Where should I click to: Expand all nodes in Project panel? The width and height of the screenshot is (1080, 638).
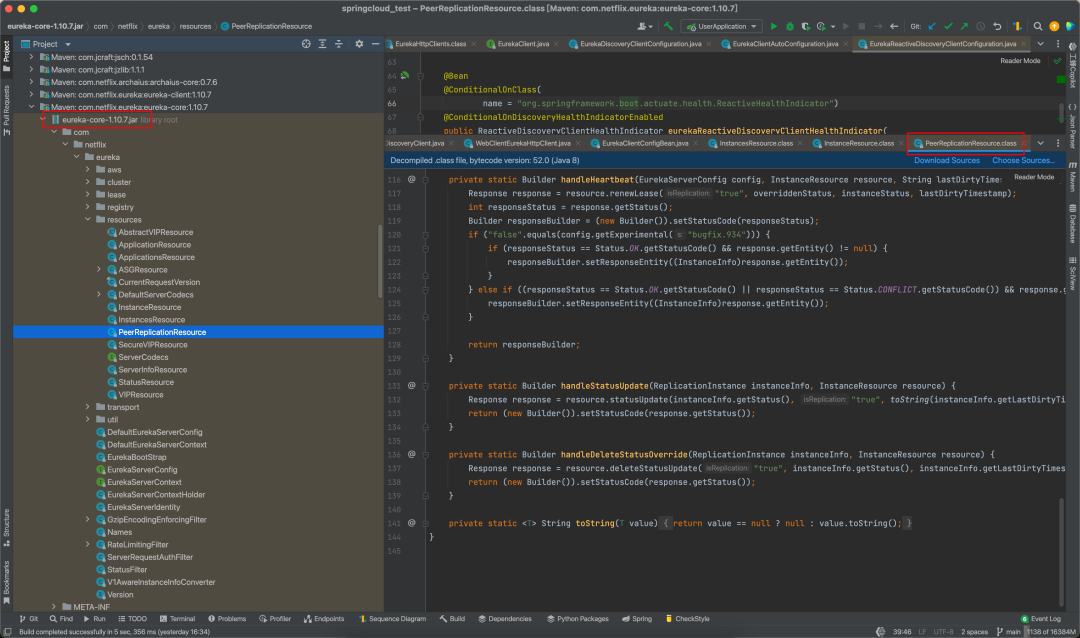pos(322,43)
